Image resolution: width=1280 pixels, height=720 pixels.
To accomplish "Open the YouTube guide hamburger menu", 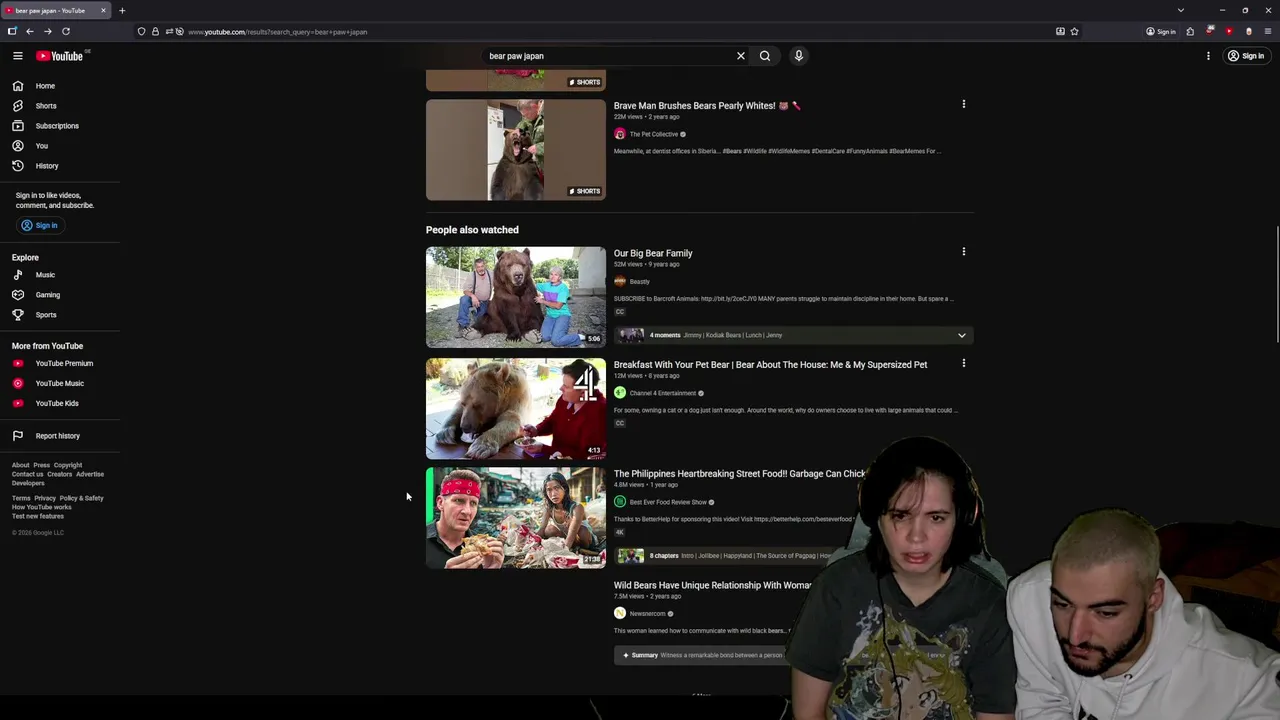I will (18, 56).
